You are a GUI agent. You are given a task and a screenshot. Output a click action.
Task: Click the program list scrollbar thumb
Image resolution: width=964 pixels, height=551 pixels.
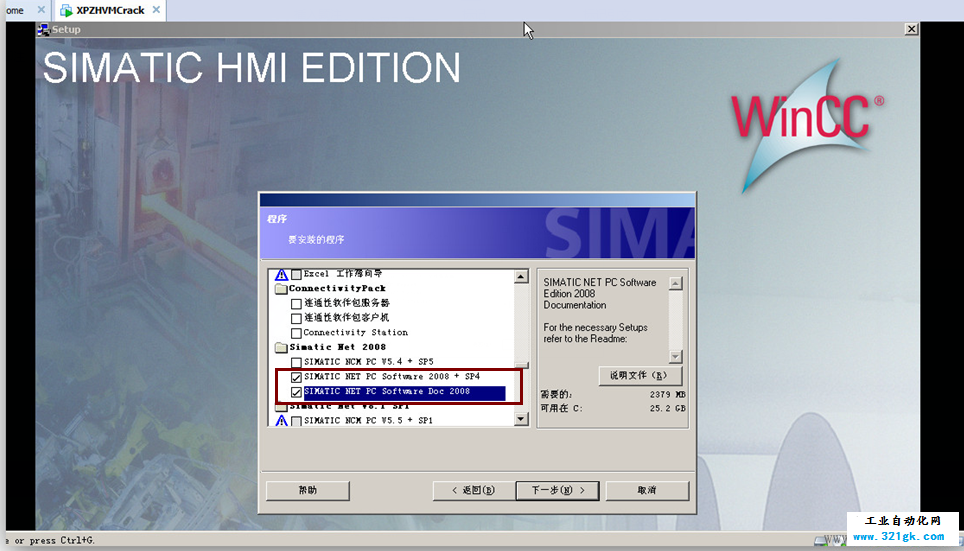pos(521,367)
